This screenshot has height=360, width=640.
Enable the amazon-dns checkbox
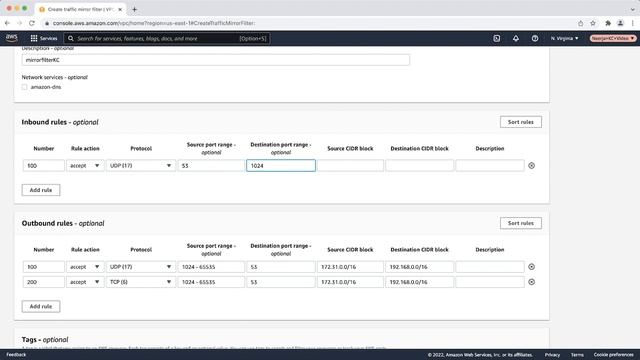pyautogui.click(x=24, y=87)
